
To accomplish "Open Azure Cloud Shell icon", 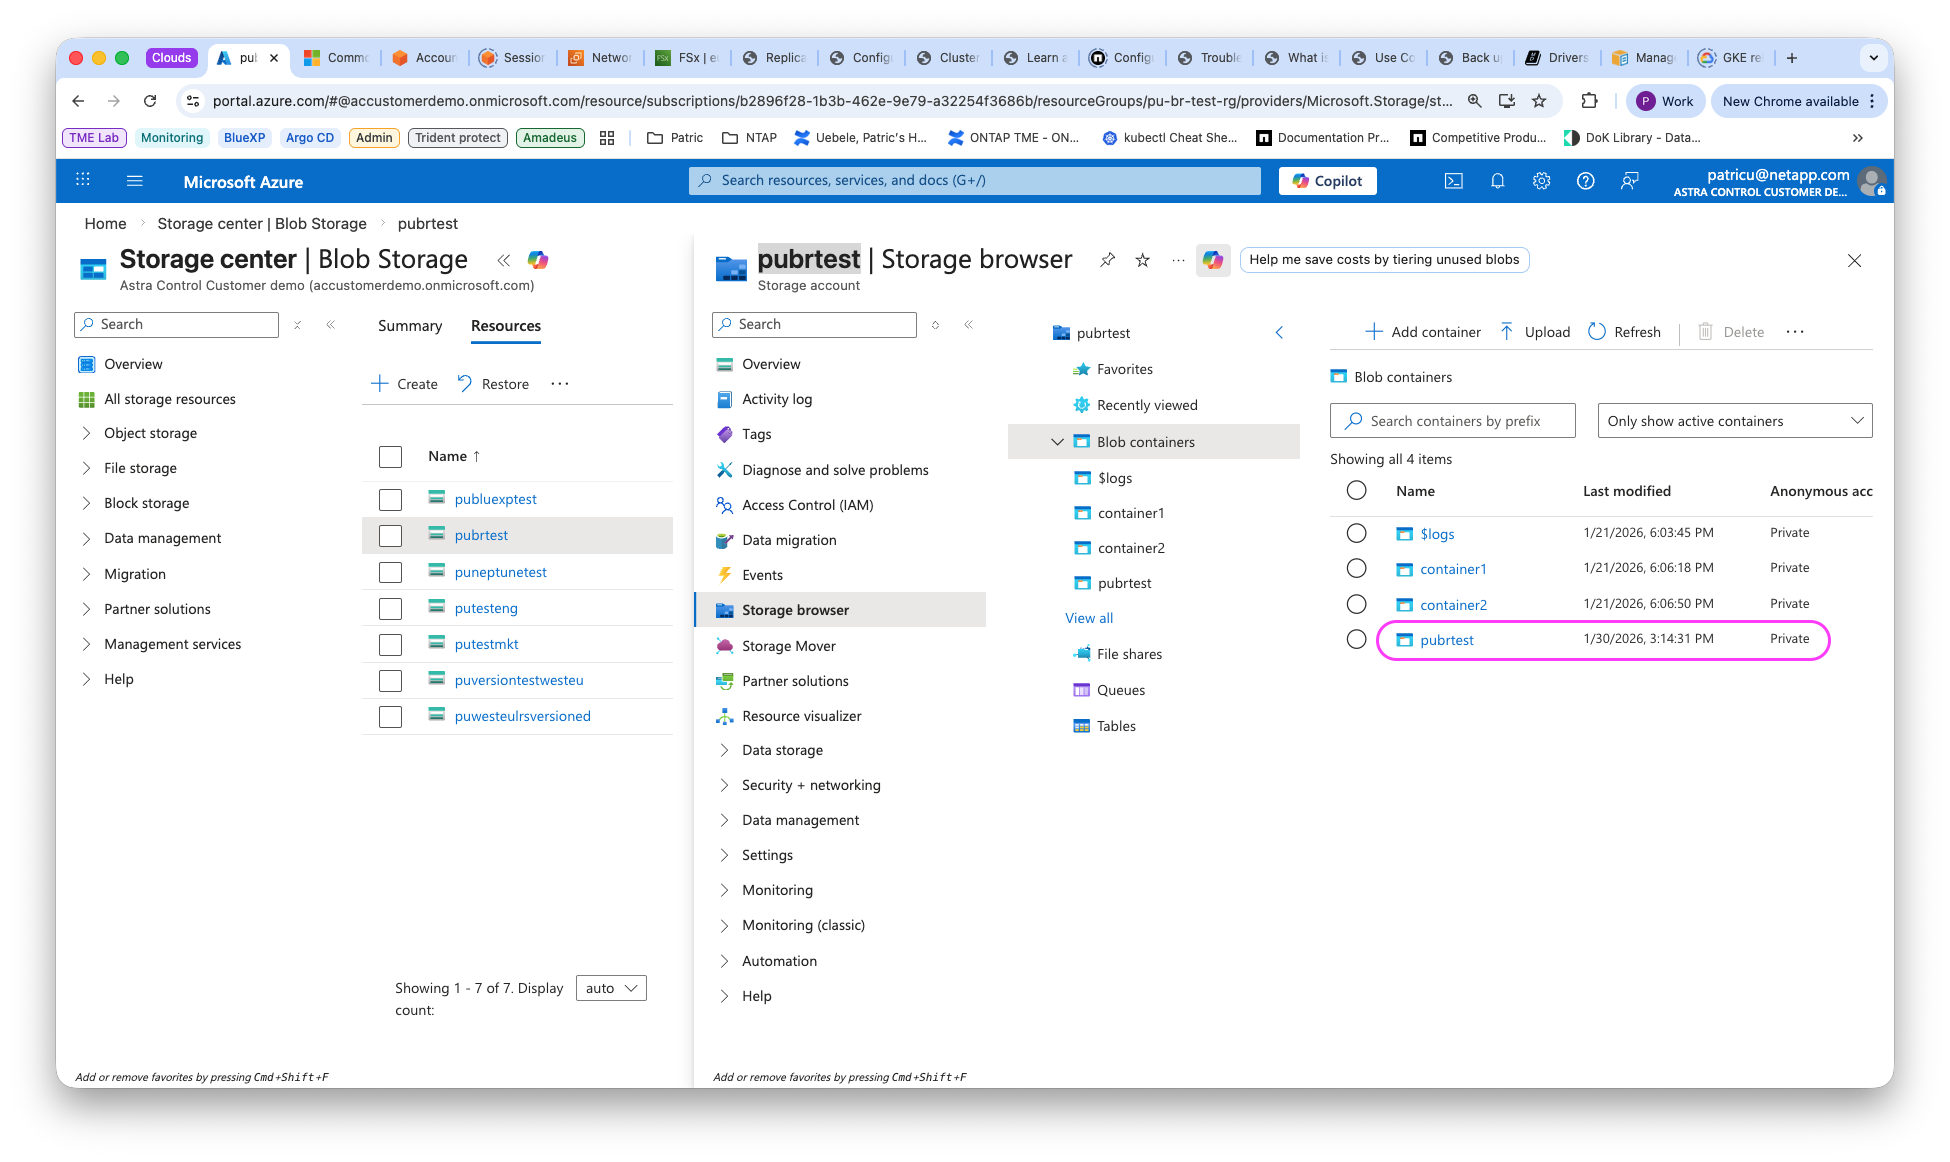I will tap(1453, 181).
